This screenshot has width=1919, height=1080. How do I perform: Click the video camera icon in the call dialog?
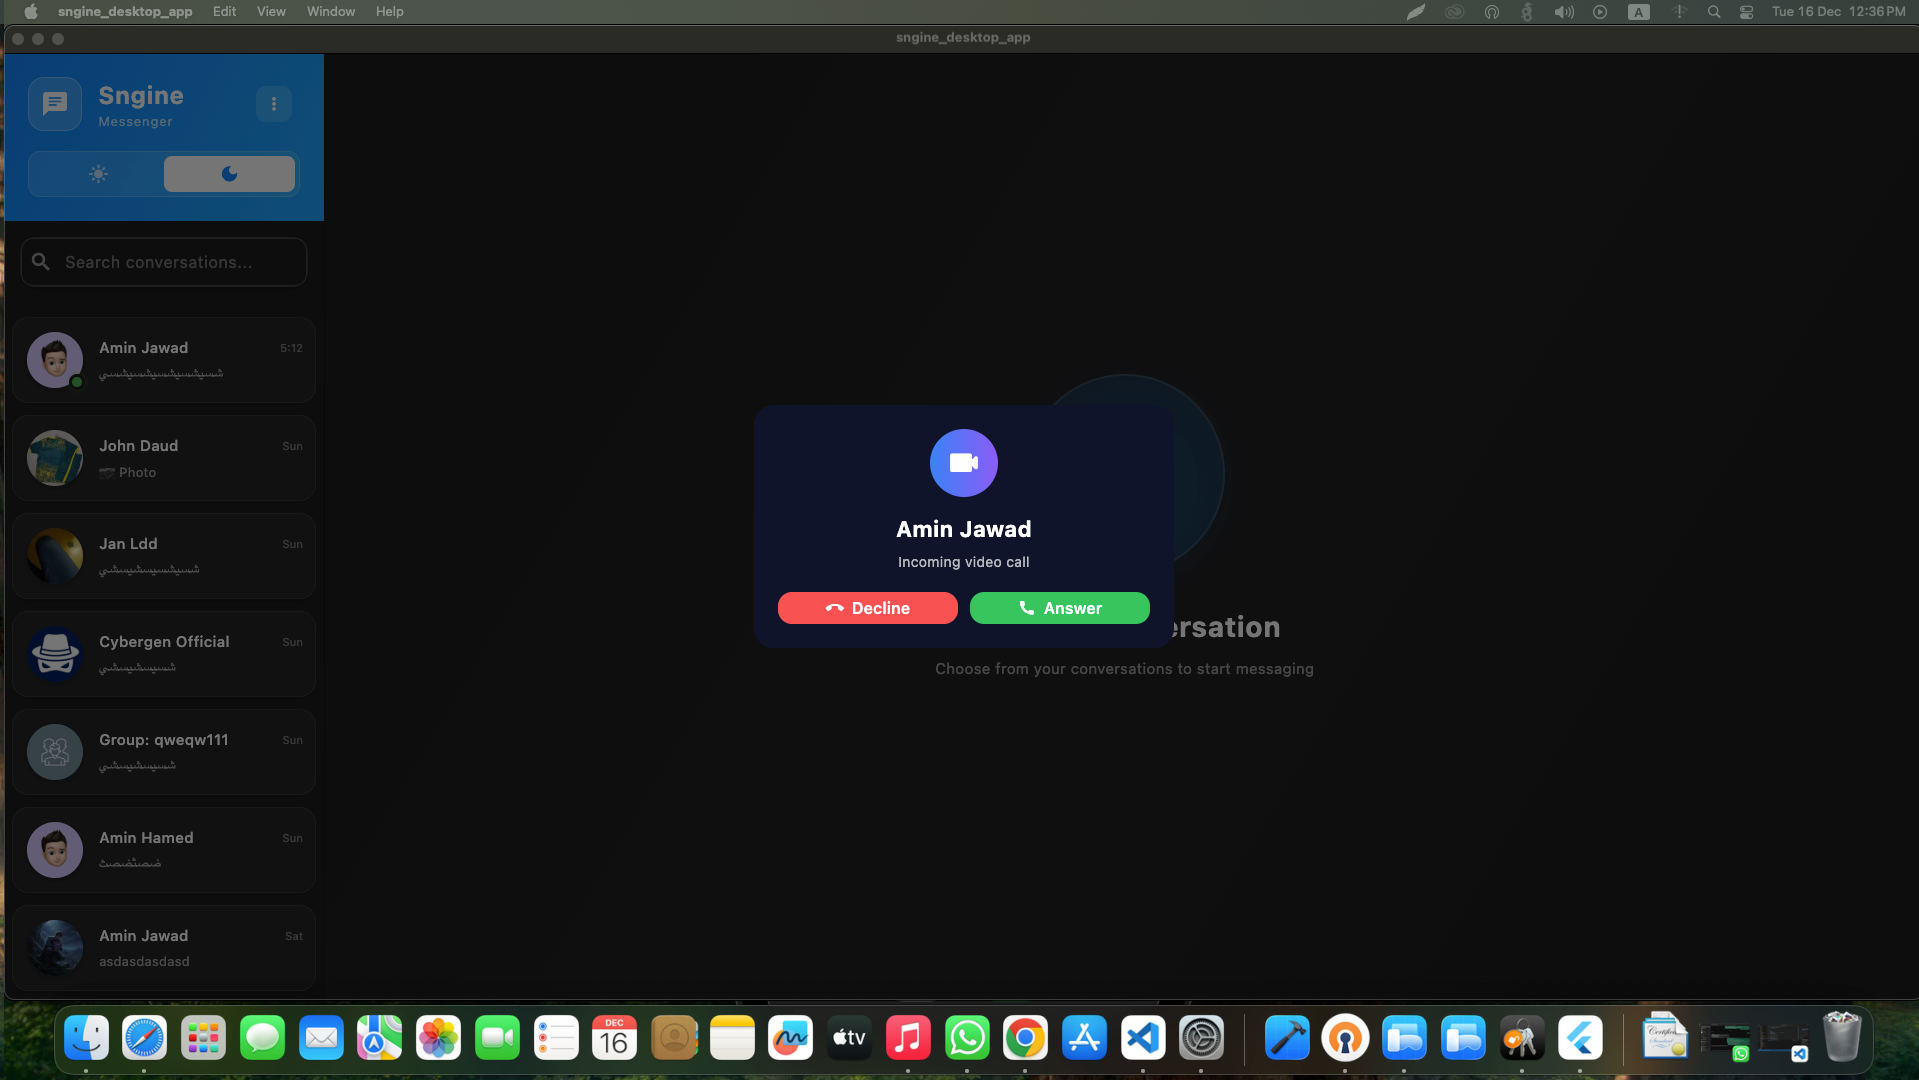[x=963, y=462]
